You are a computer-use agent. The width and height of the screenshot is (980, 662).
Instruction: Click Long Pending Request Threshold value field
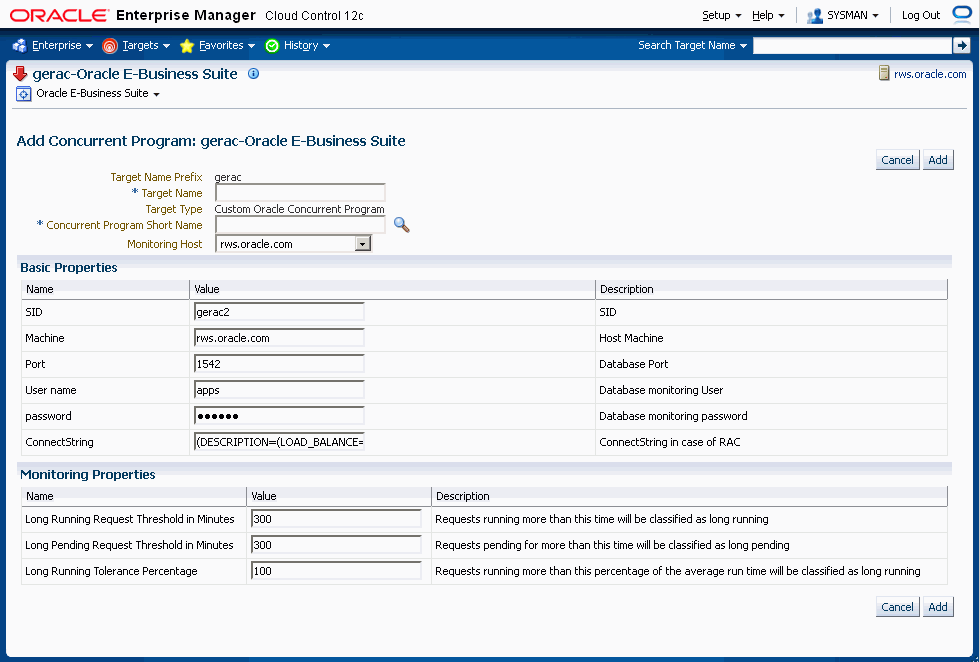pyautogui.click(x=336, y=545)
